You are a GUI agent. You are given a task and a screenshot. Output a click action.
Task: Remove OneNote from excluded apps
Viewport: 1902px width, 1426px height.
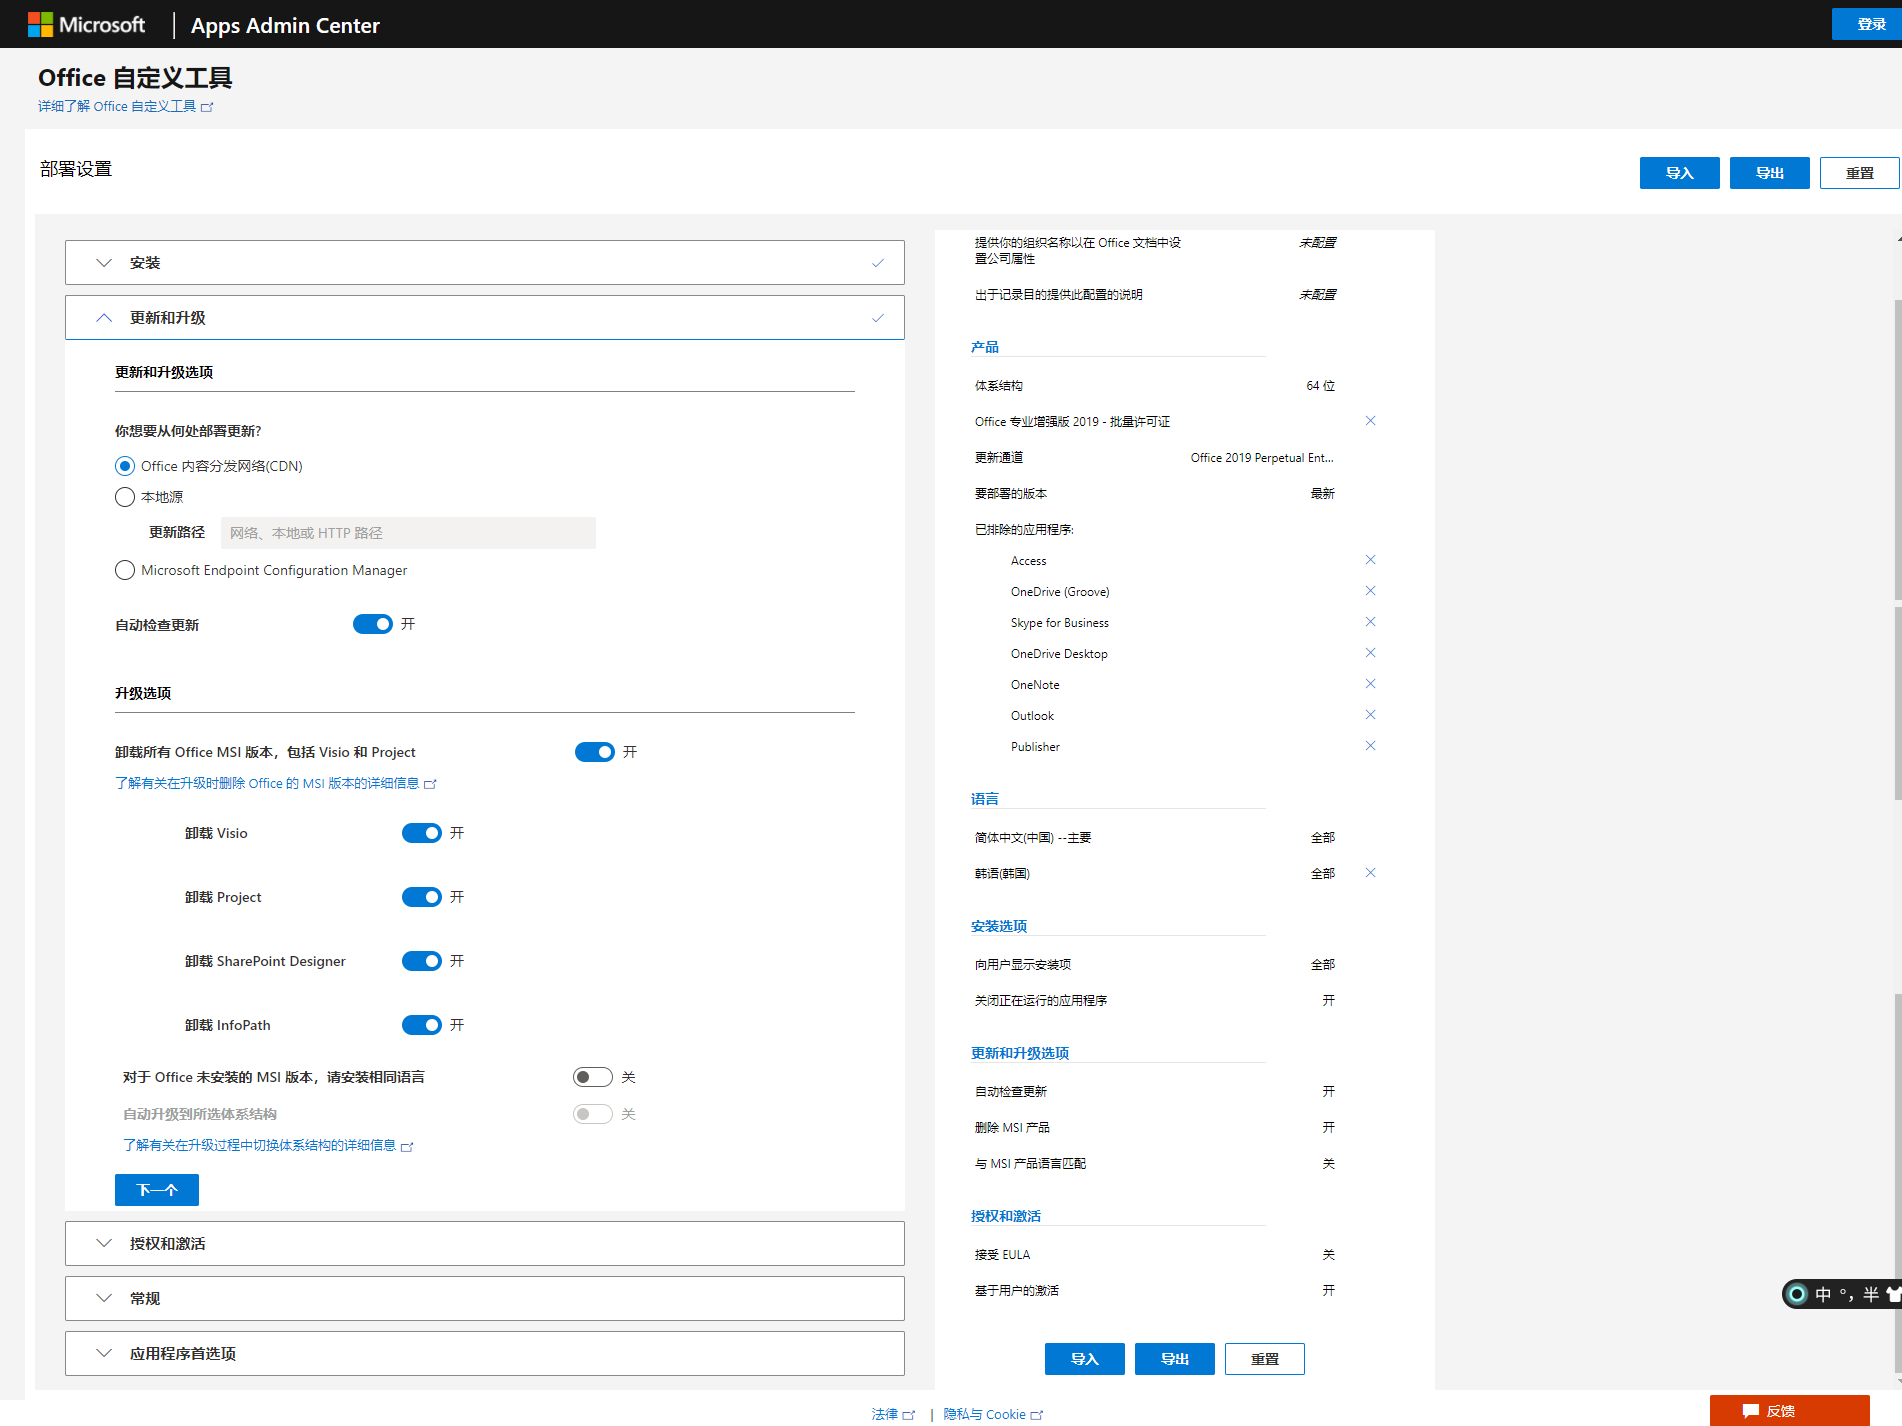click(x=1370, y=684)
